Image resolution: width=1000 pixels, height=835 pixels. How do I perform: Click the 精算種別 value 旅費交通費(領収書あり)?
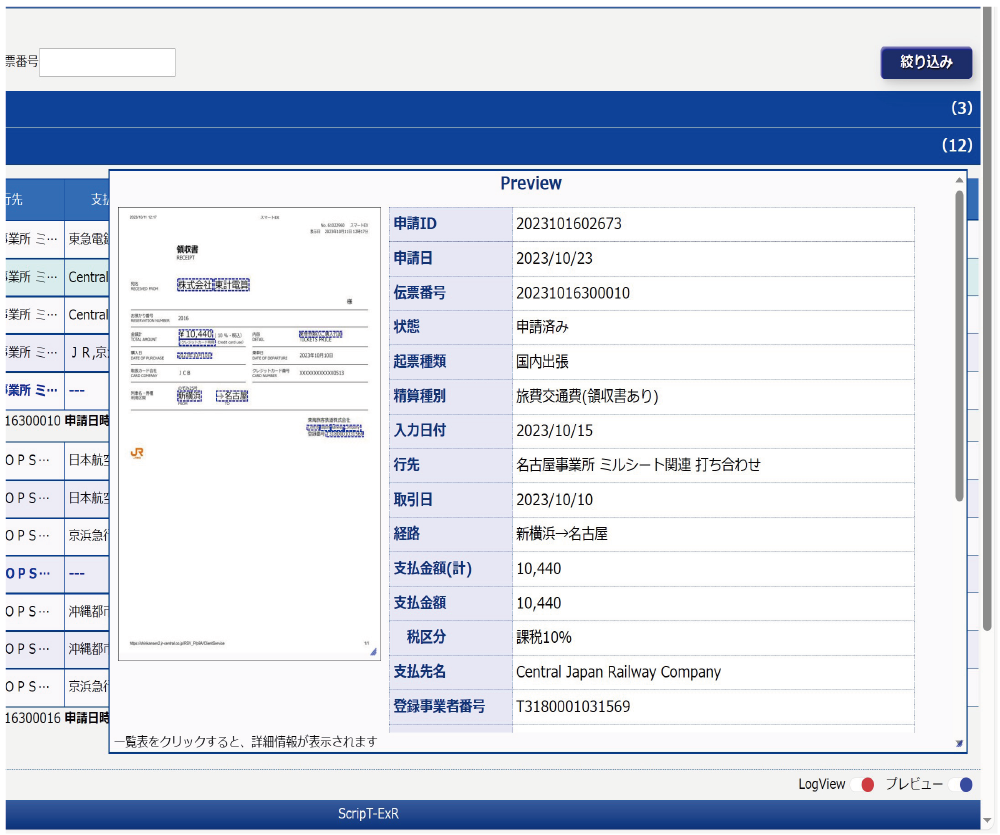587,396
